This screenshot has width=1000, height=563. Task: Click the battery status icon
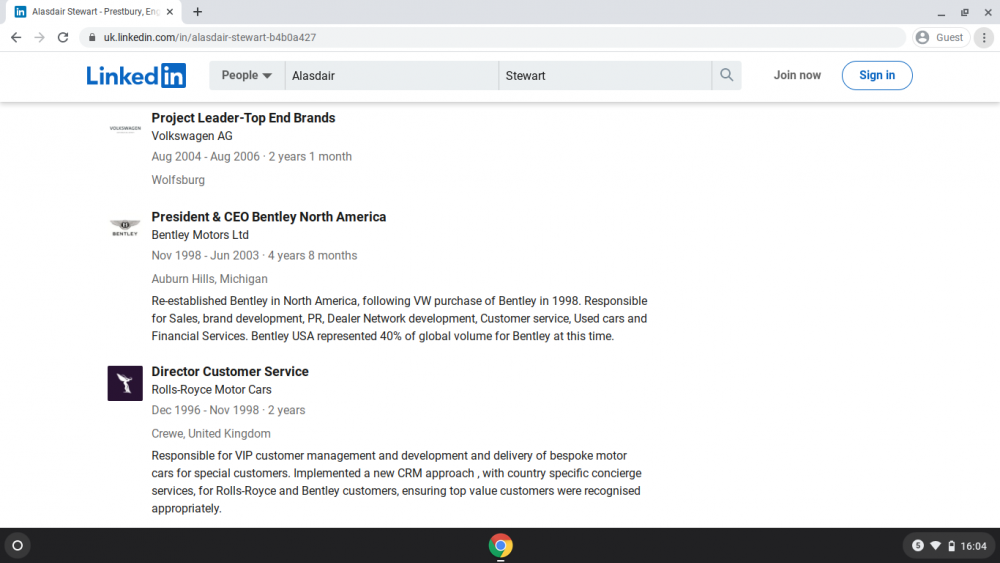[x=952, y=546]
